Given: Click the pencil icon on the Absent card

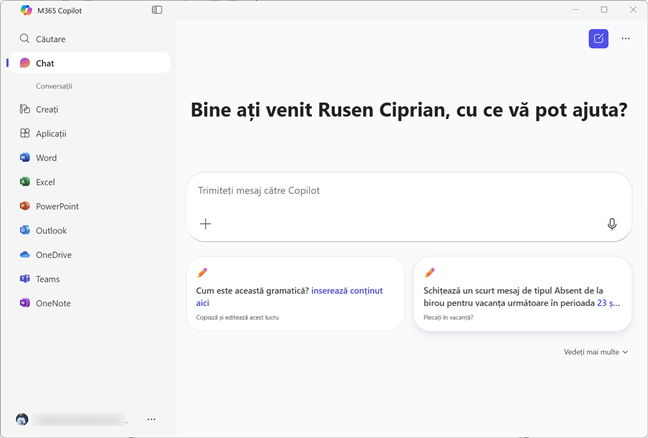Looking at the screenshot, I should coord(429,273).
